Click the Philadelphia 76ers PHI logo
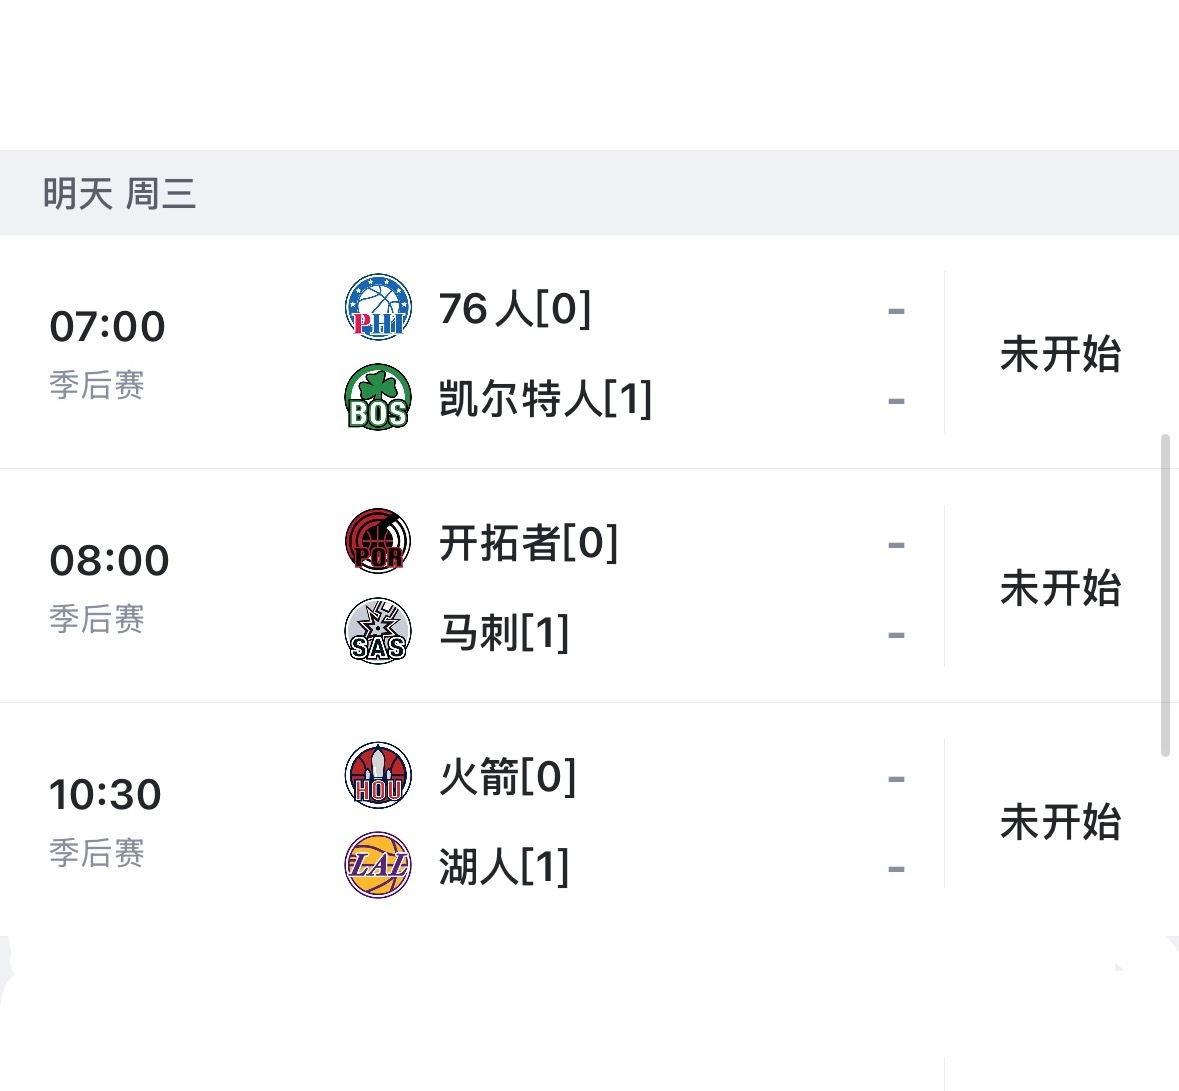The image size is (1179, 1091). (378, 307)
